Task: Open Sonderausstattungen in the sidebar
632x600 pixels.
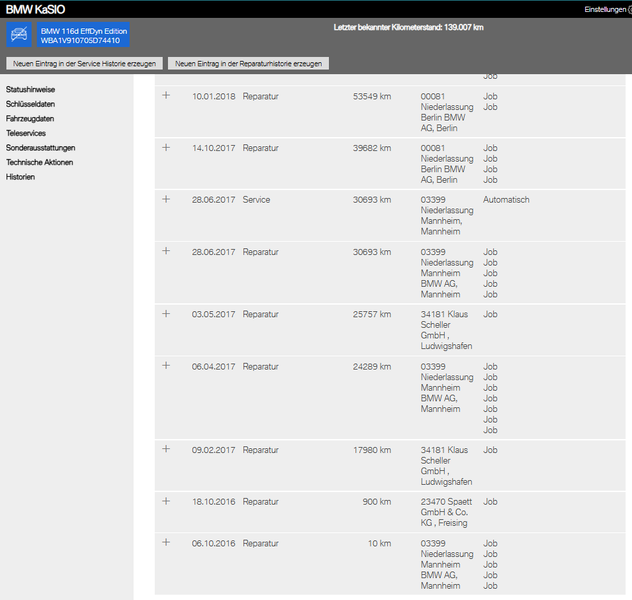Action: click(40, 147)
